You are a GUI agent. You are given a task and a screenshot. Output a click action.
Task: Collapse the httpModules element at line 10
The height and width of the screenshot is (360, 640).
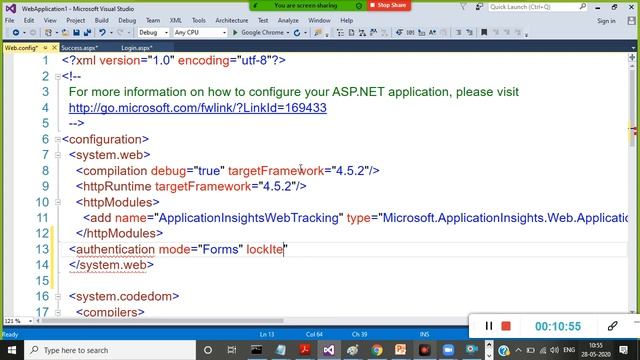[58, 202]
